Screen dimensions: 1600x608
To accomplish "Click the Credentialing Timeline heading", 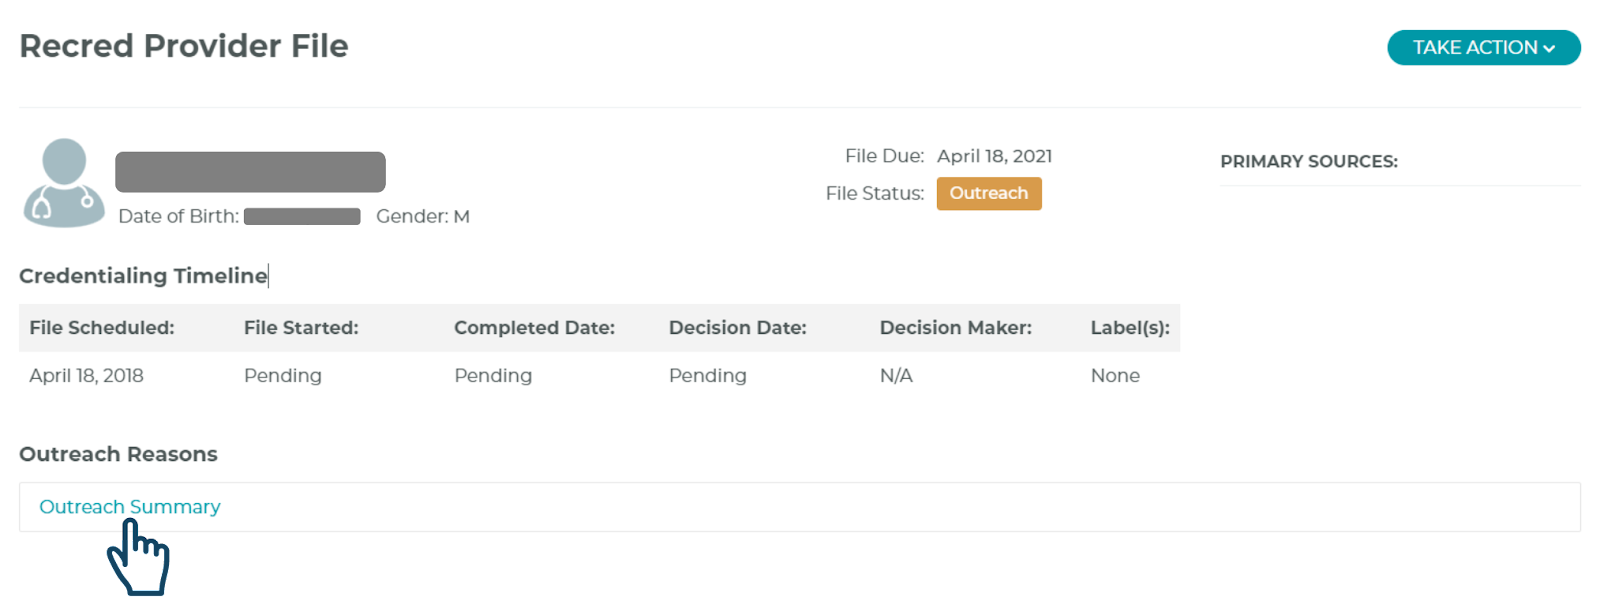I will (143, 276).
